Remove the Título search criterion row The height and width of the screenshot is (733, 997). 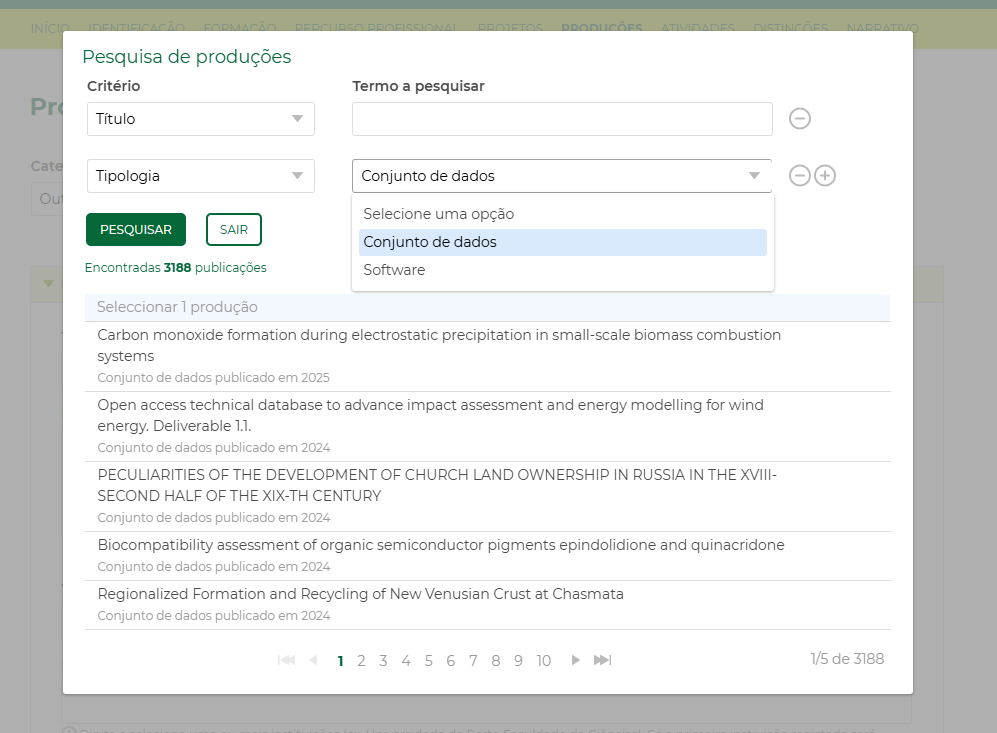pos(799,118)
